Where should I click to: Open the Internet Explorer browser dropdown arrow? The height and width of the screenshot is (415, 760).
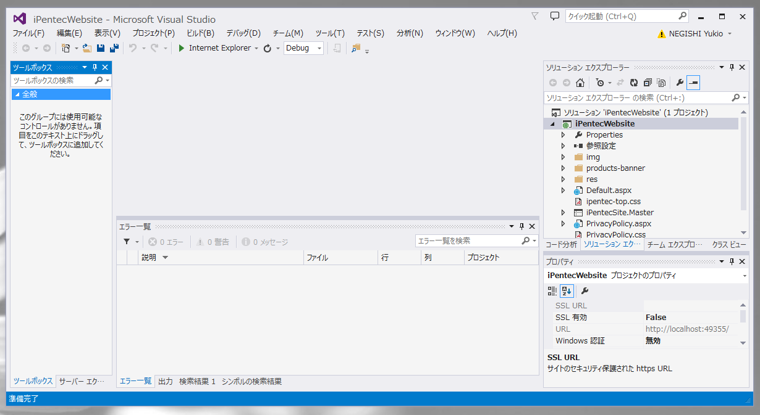point(256,48)
